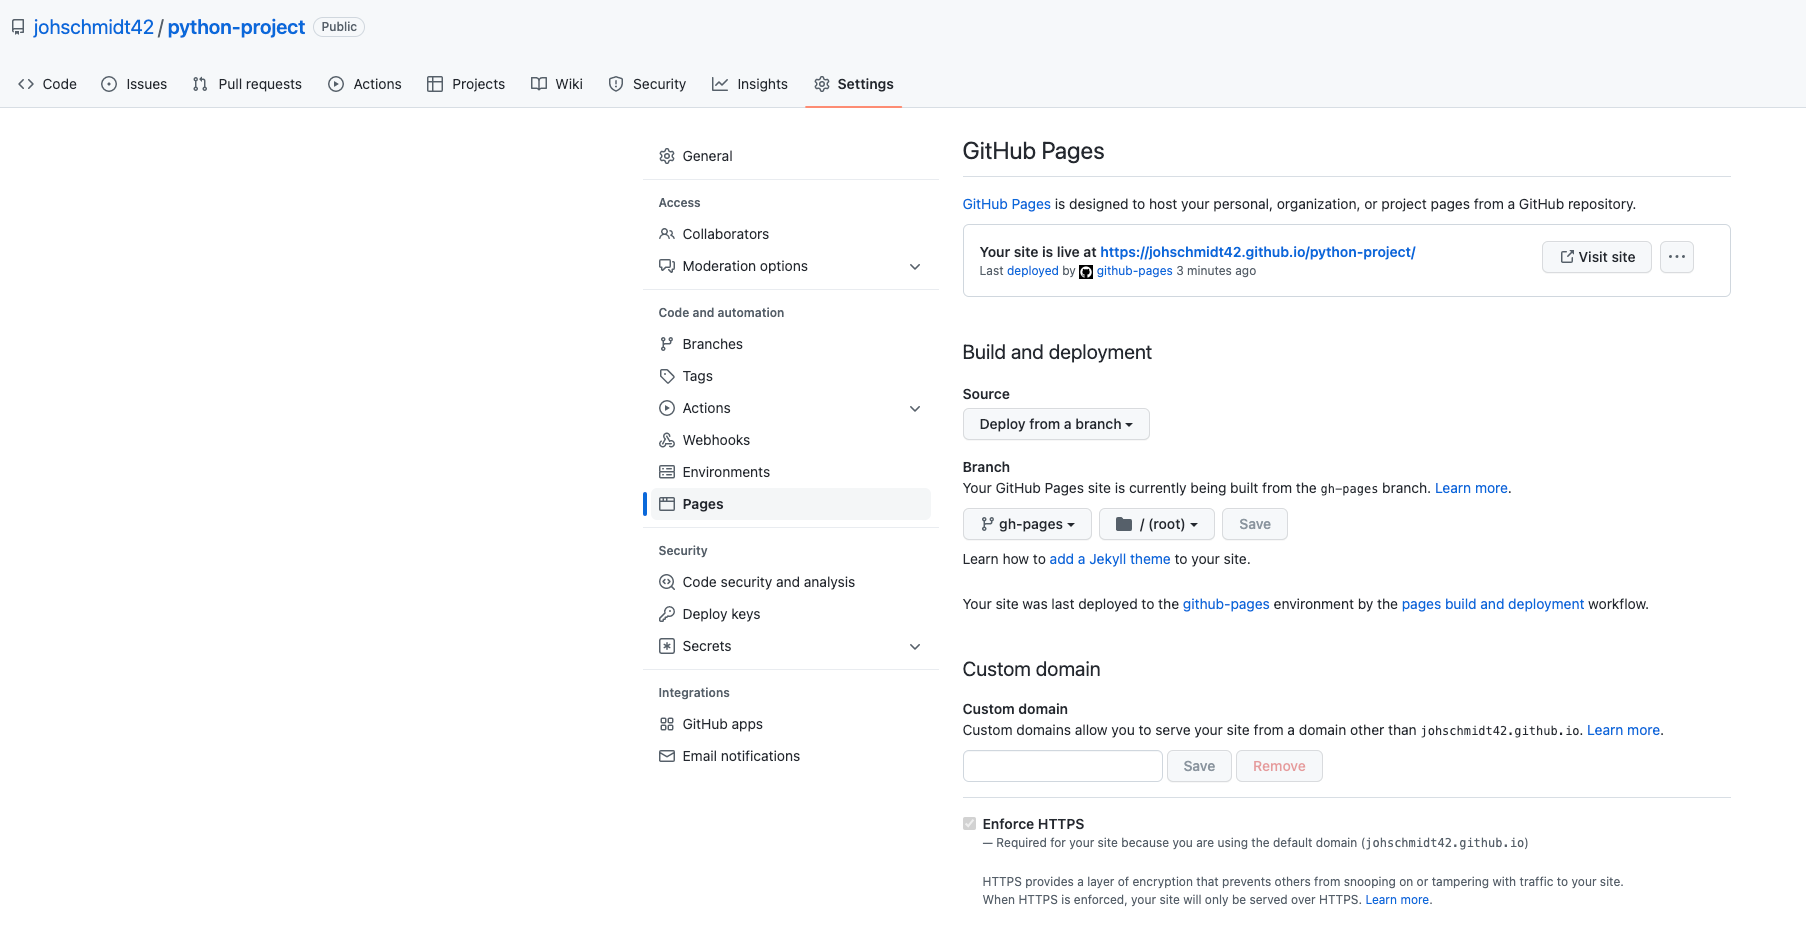Open the gh-pages branch selector

click(x=1027, y=524)
